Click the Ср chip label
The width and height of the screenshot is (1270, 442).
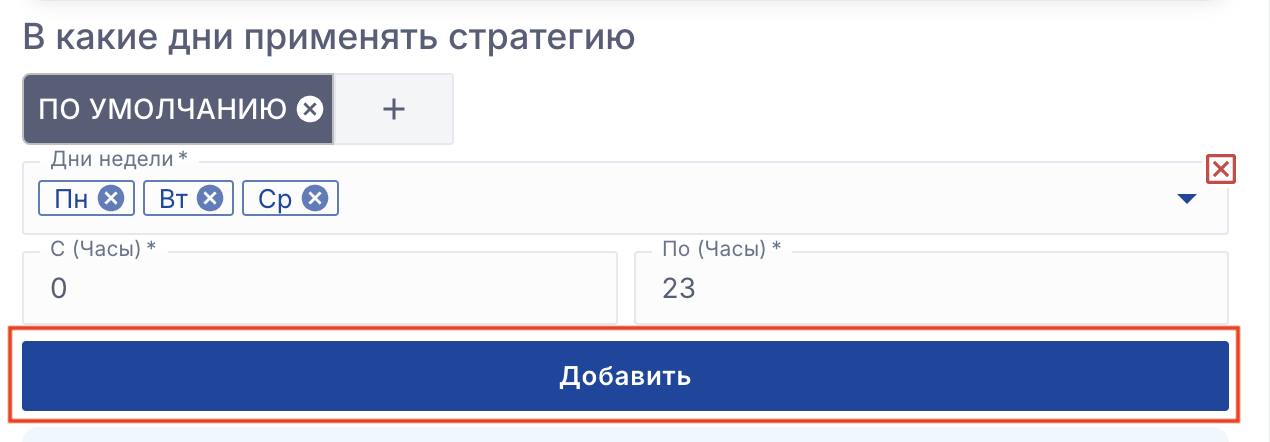coord(275,199)
